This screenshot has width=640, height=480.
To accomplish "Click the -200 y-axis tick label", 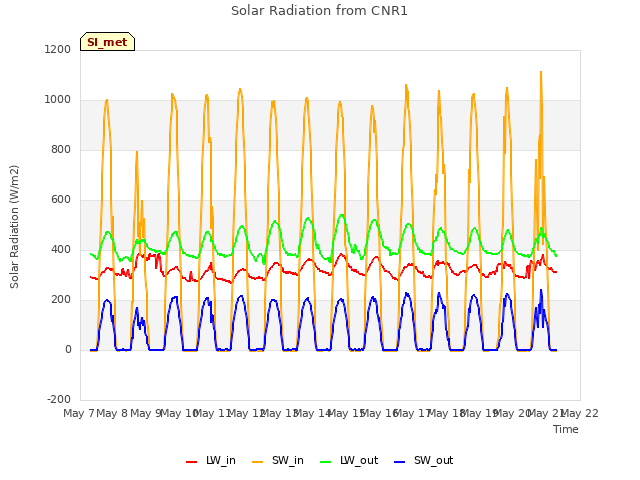I will coord(59,399).
